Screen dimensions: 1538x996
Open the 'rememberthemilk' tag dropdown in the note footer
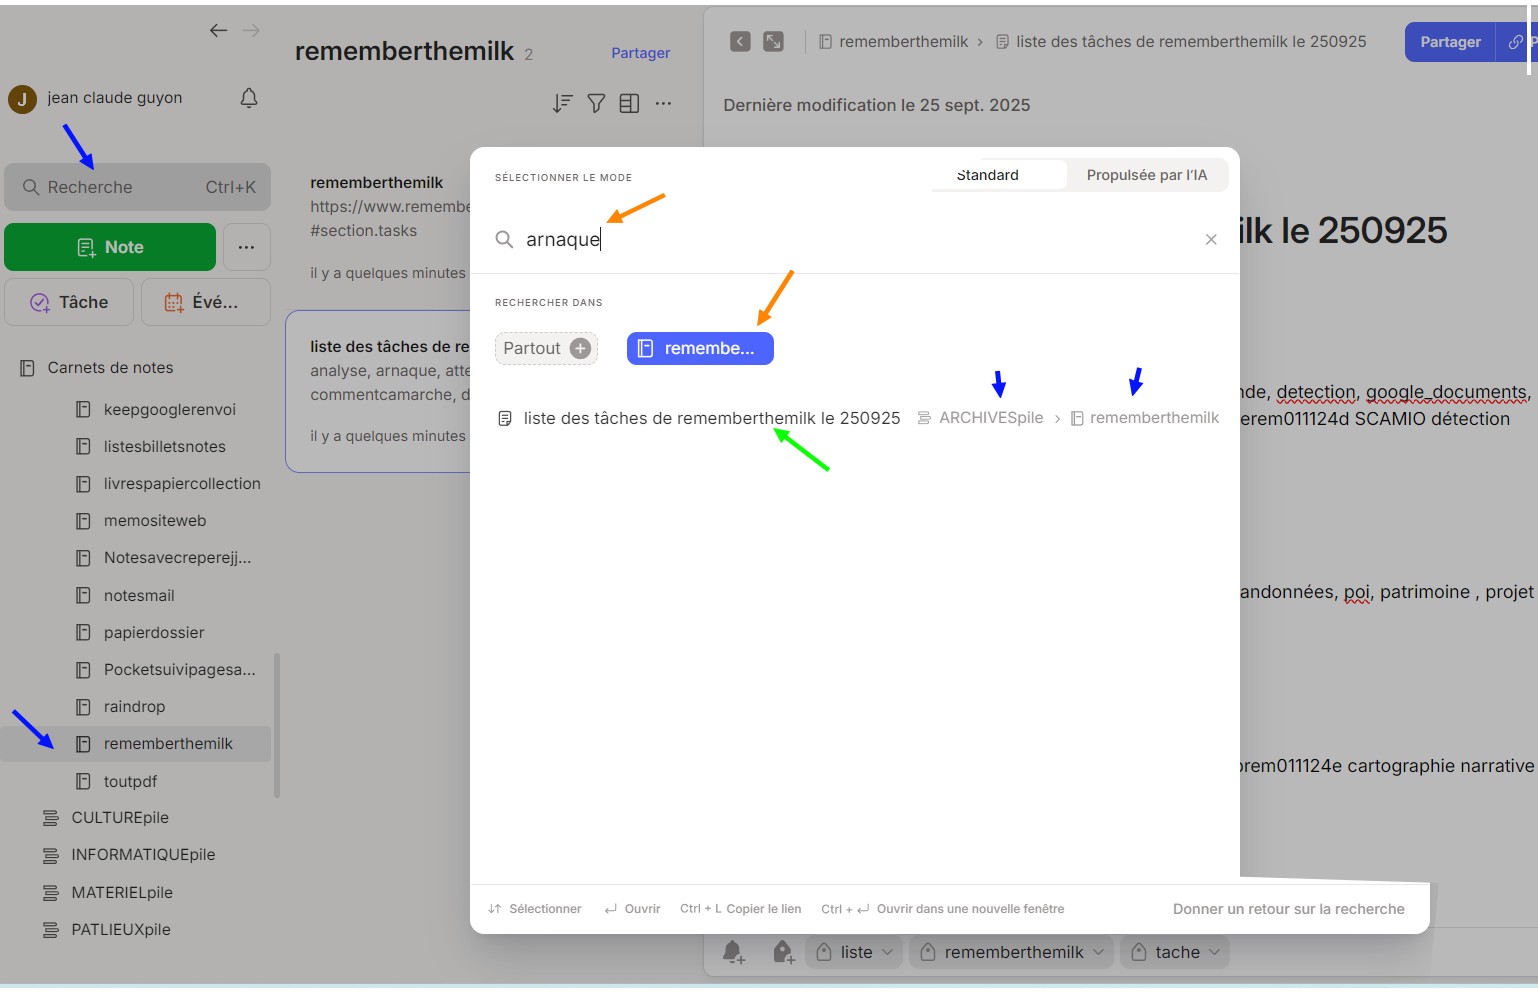click(x=1012, y=952)
